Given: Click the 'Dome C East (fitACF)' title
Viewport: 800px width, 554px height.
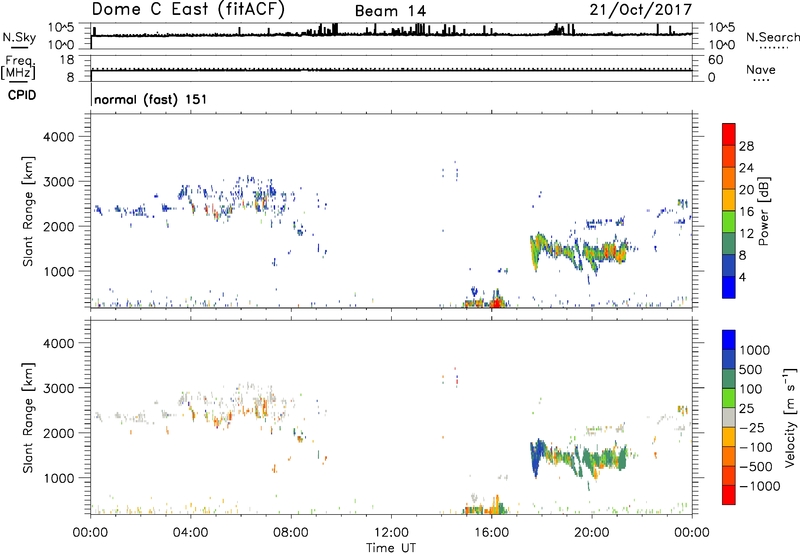Looking at the screenshot, I should coord(188,10).
